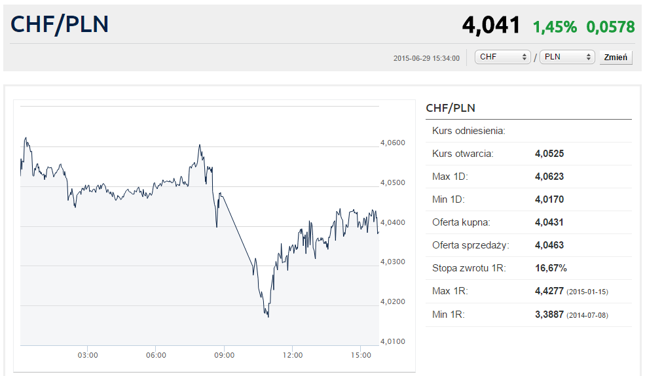The height and width of the screenshot is (376, 645).
Task: Click the bid value 4,0431
Action: point(549,223)
